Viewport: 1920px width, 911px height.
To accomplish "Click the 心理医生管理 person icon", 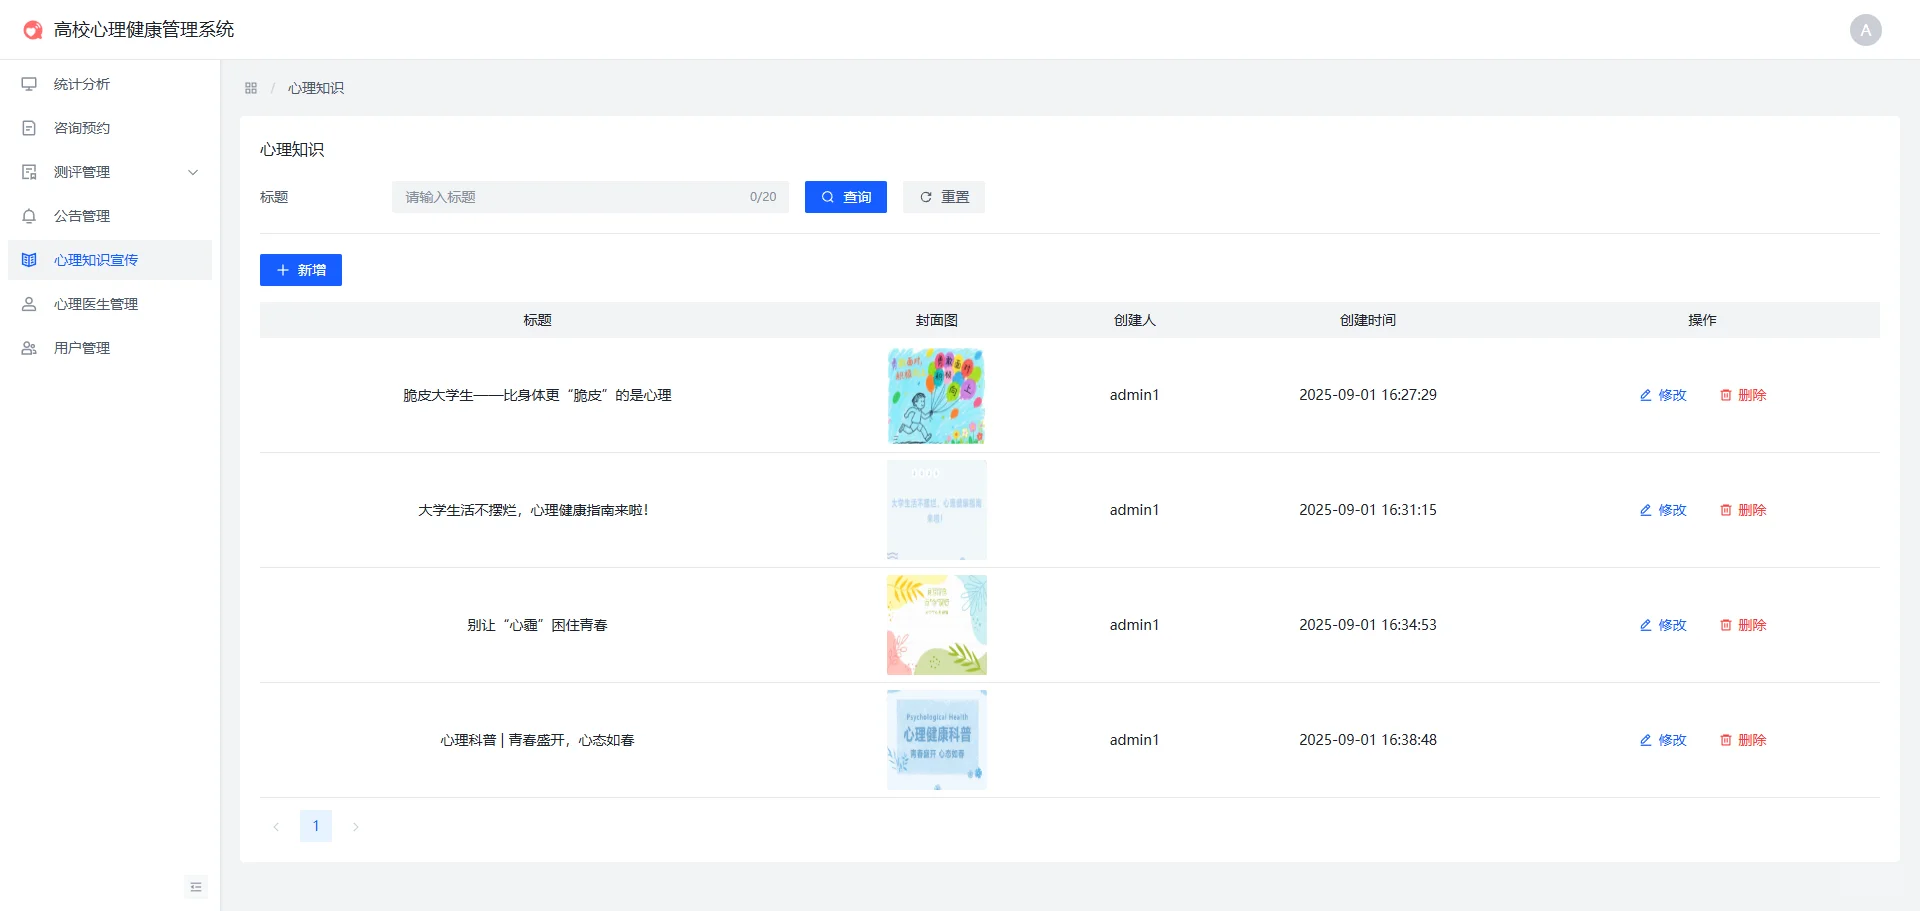I will click(x=29, y=304).
